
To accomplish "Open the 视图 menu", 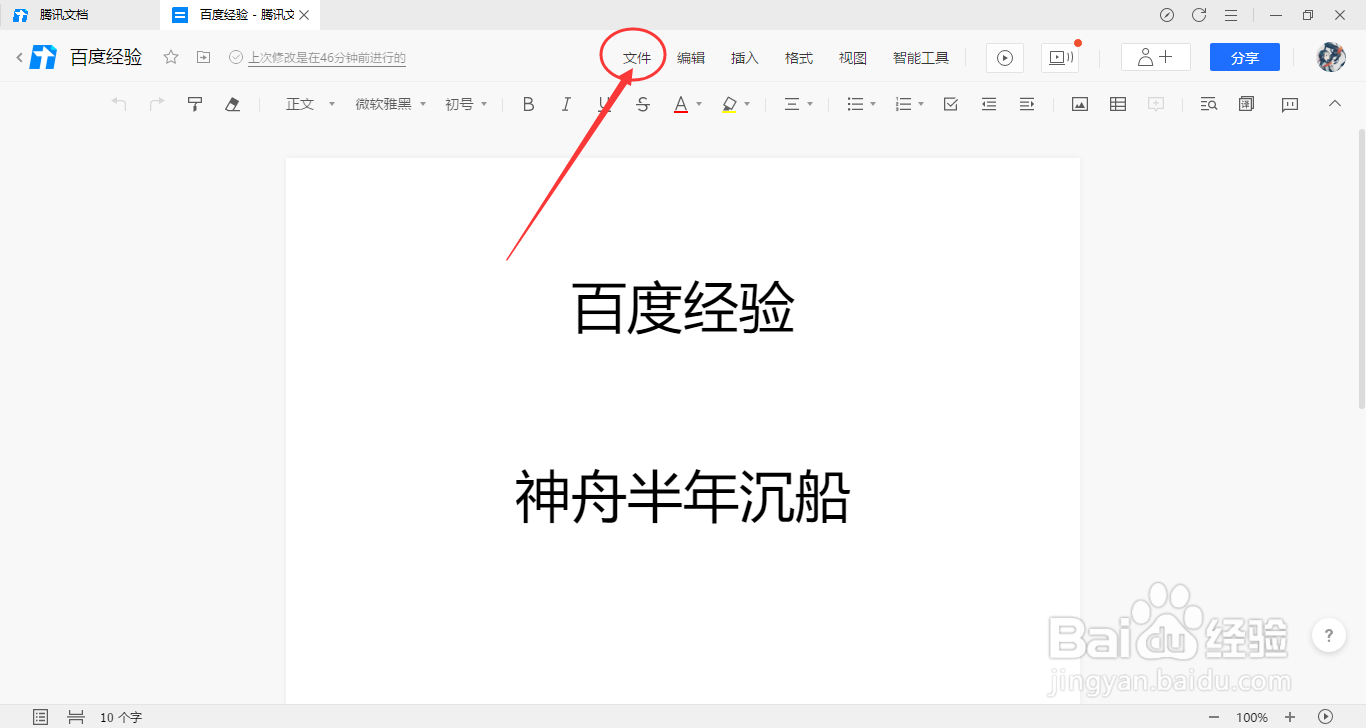I will [853, 58].
